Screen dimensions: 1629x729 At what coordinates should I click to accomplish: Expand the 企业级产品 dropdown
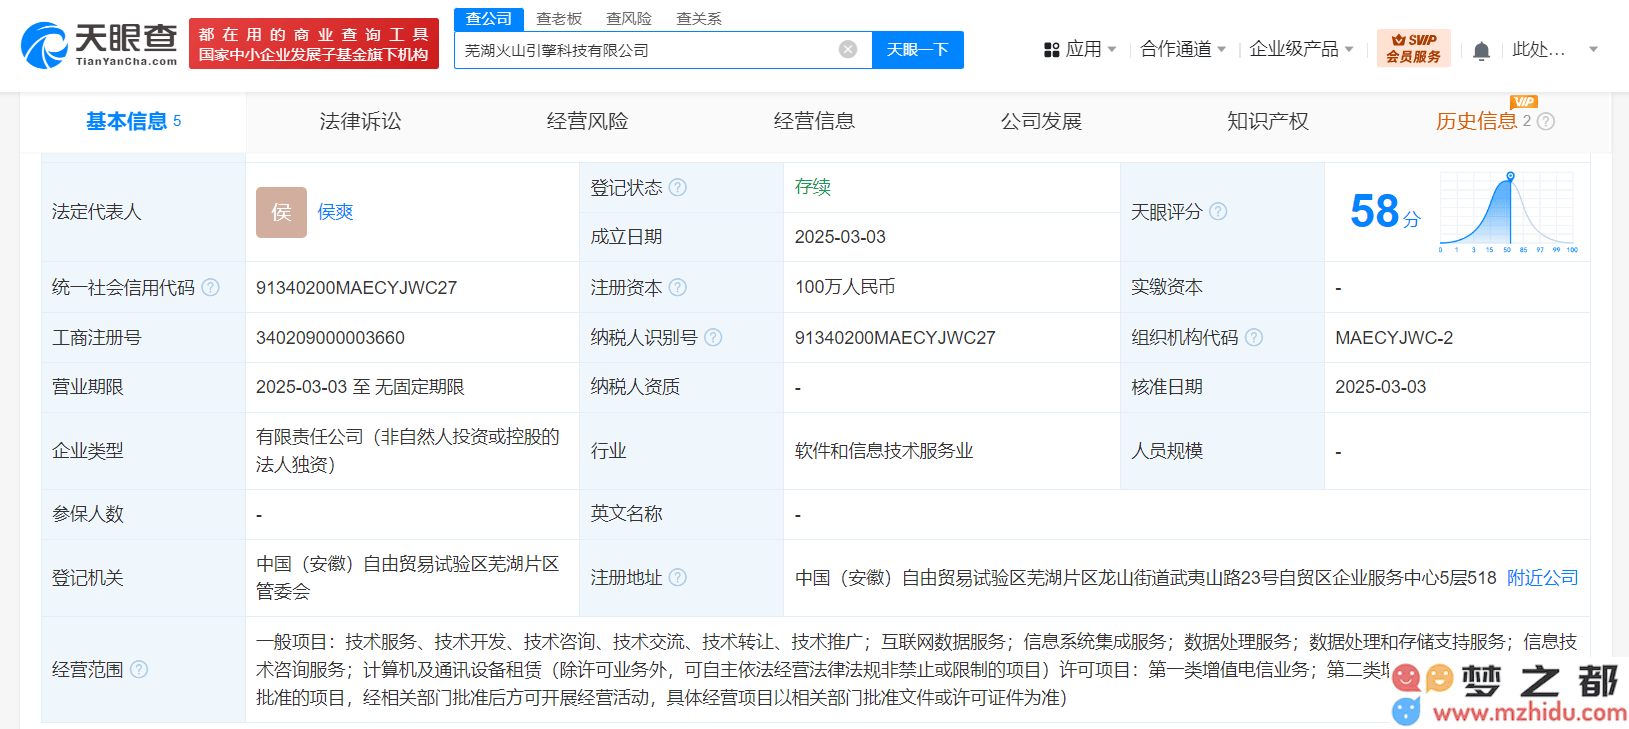[x=1301, y=49]
